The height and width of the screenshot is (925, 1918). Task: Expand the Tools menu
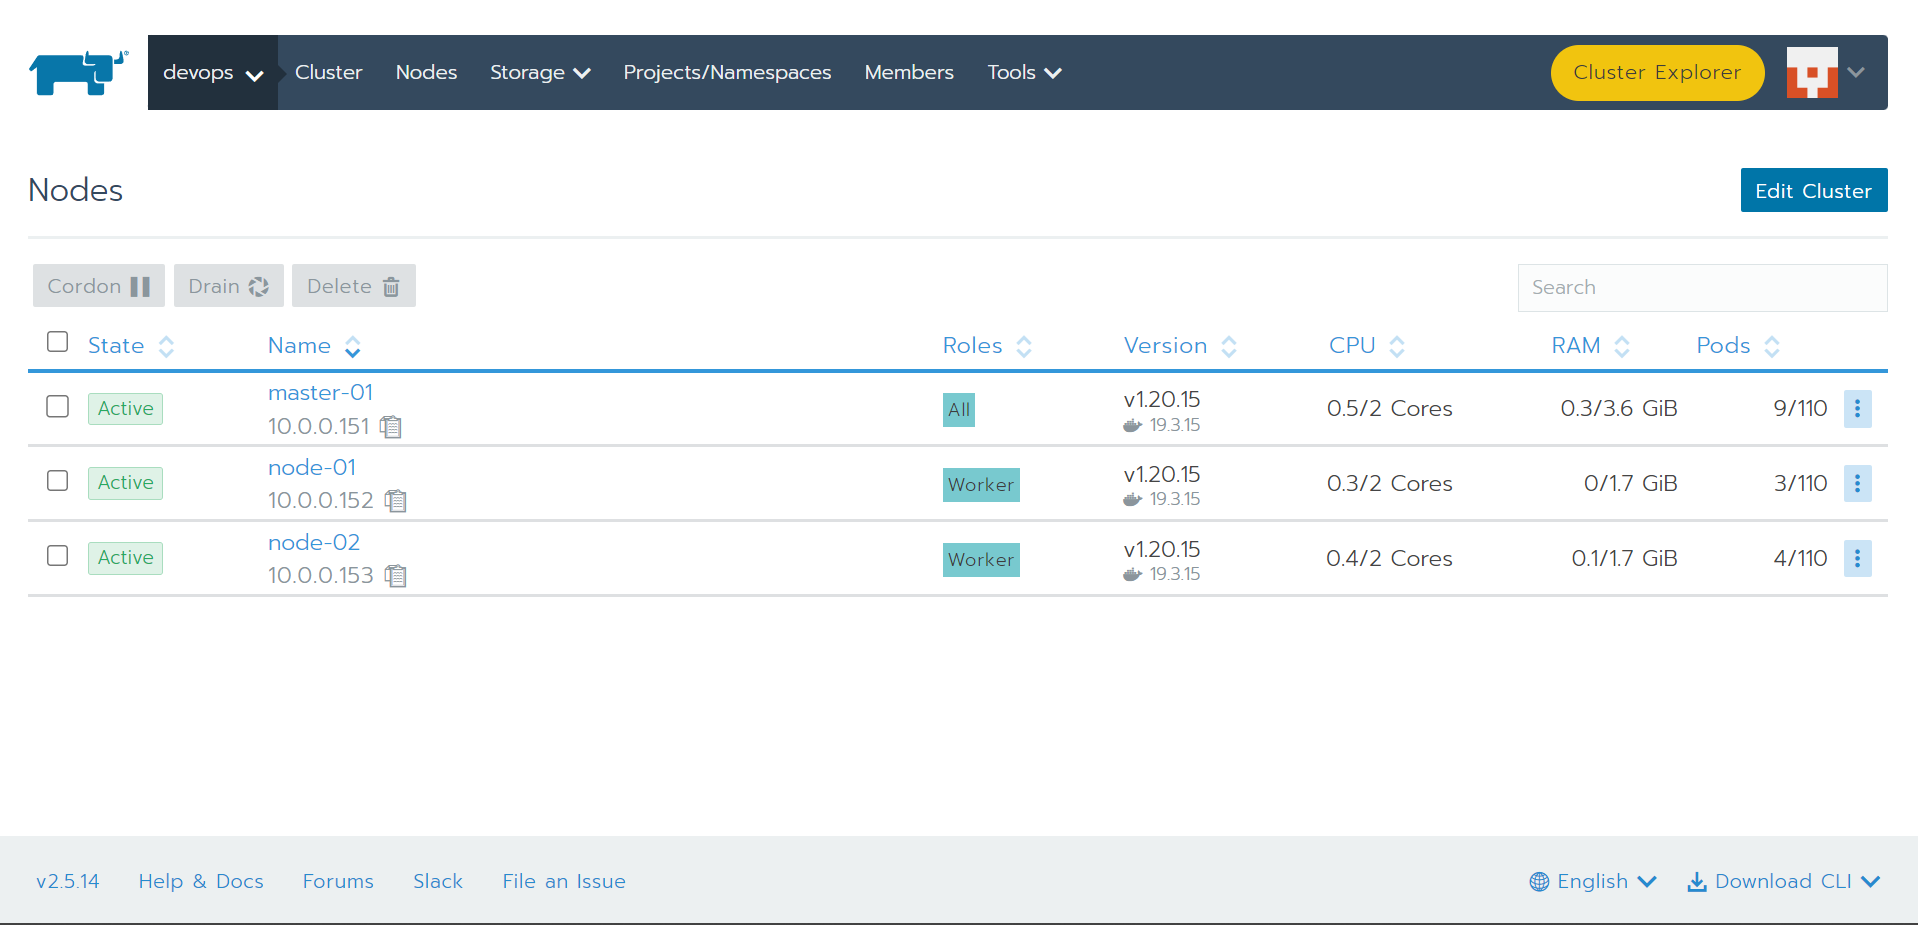(x=1024, y=73)
